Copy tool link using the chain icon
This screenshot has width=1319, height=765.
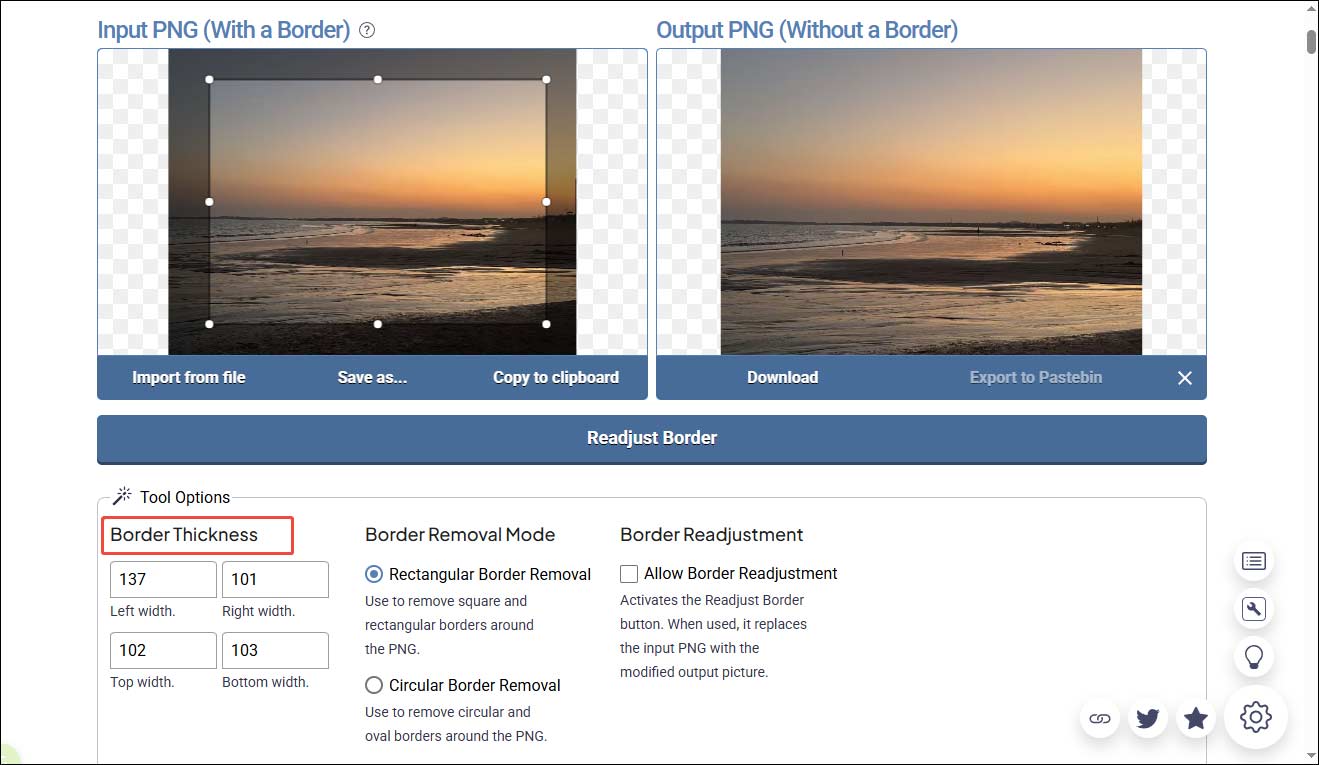click(1099, 718)
